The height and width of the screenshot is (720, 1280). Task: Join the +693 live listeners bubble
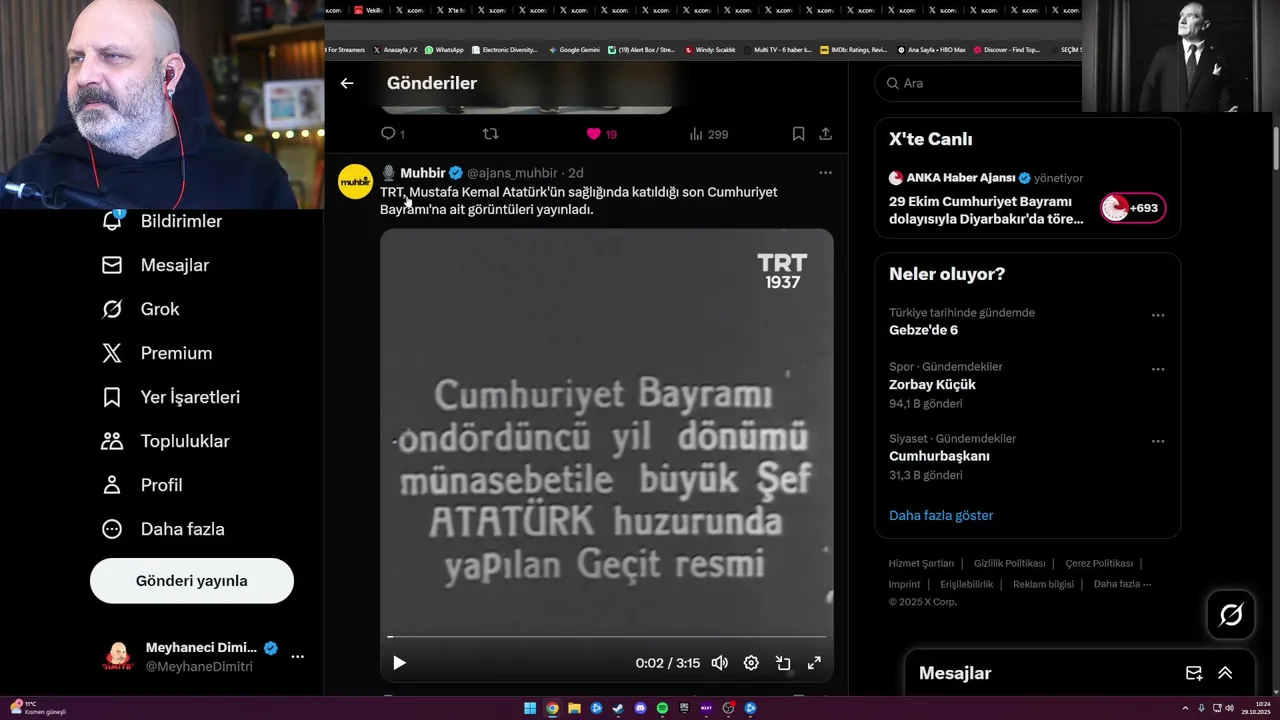click(1133, 208)
